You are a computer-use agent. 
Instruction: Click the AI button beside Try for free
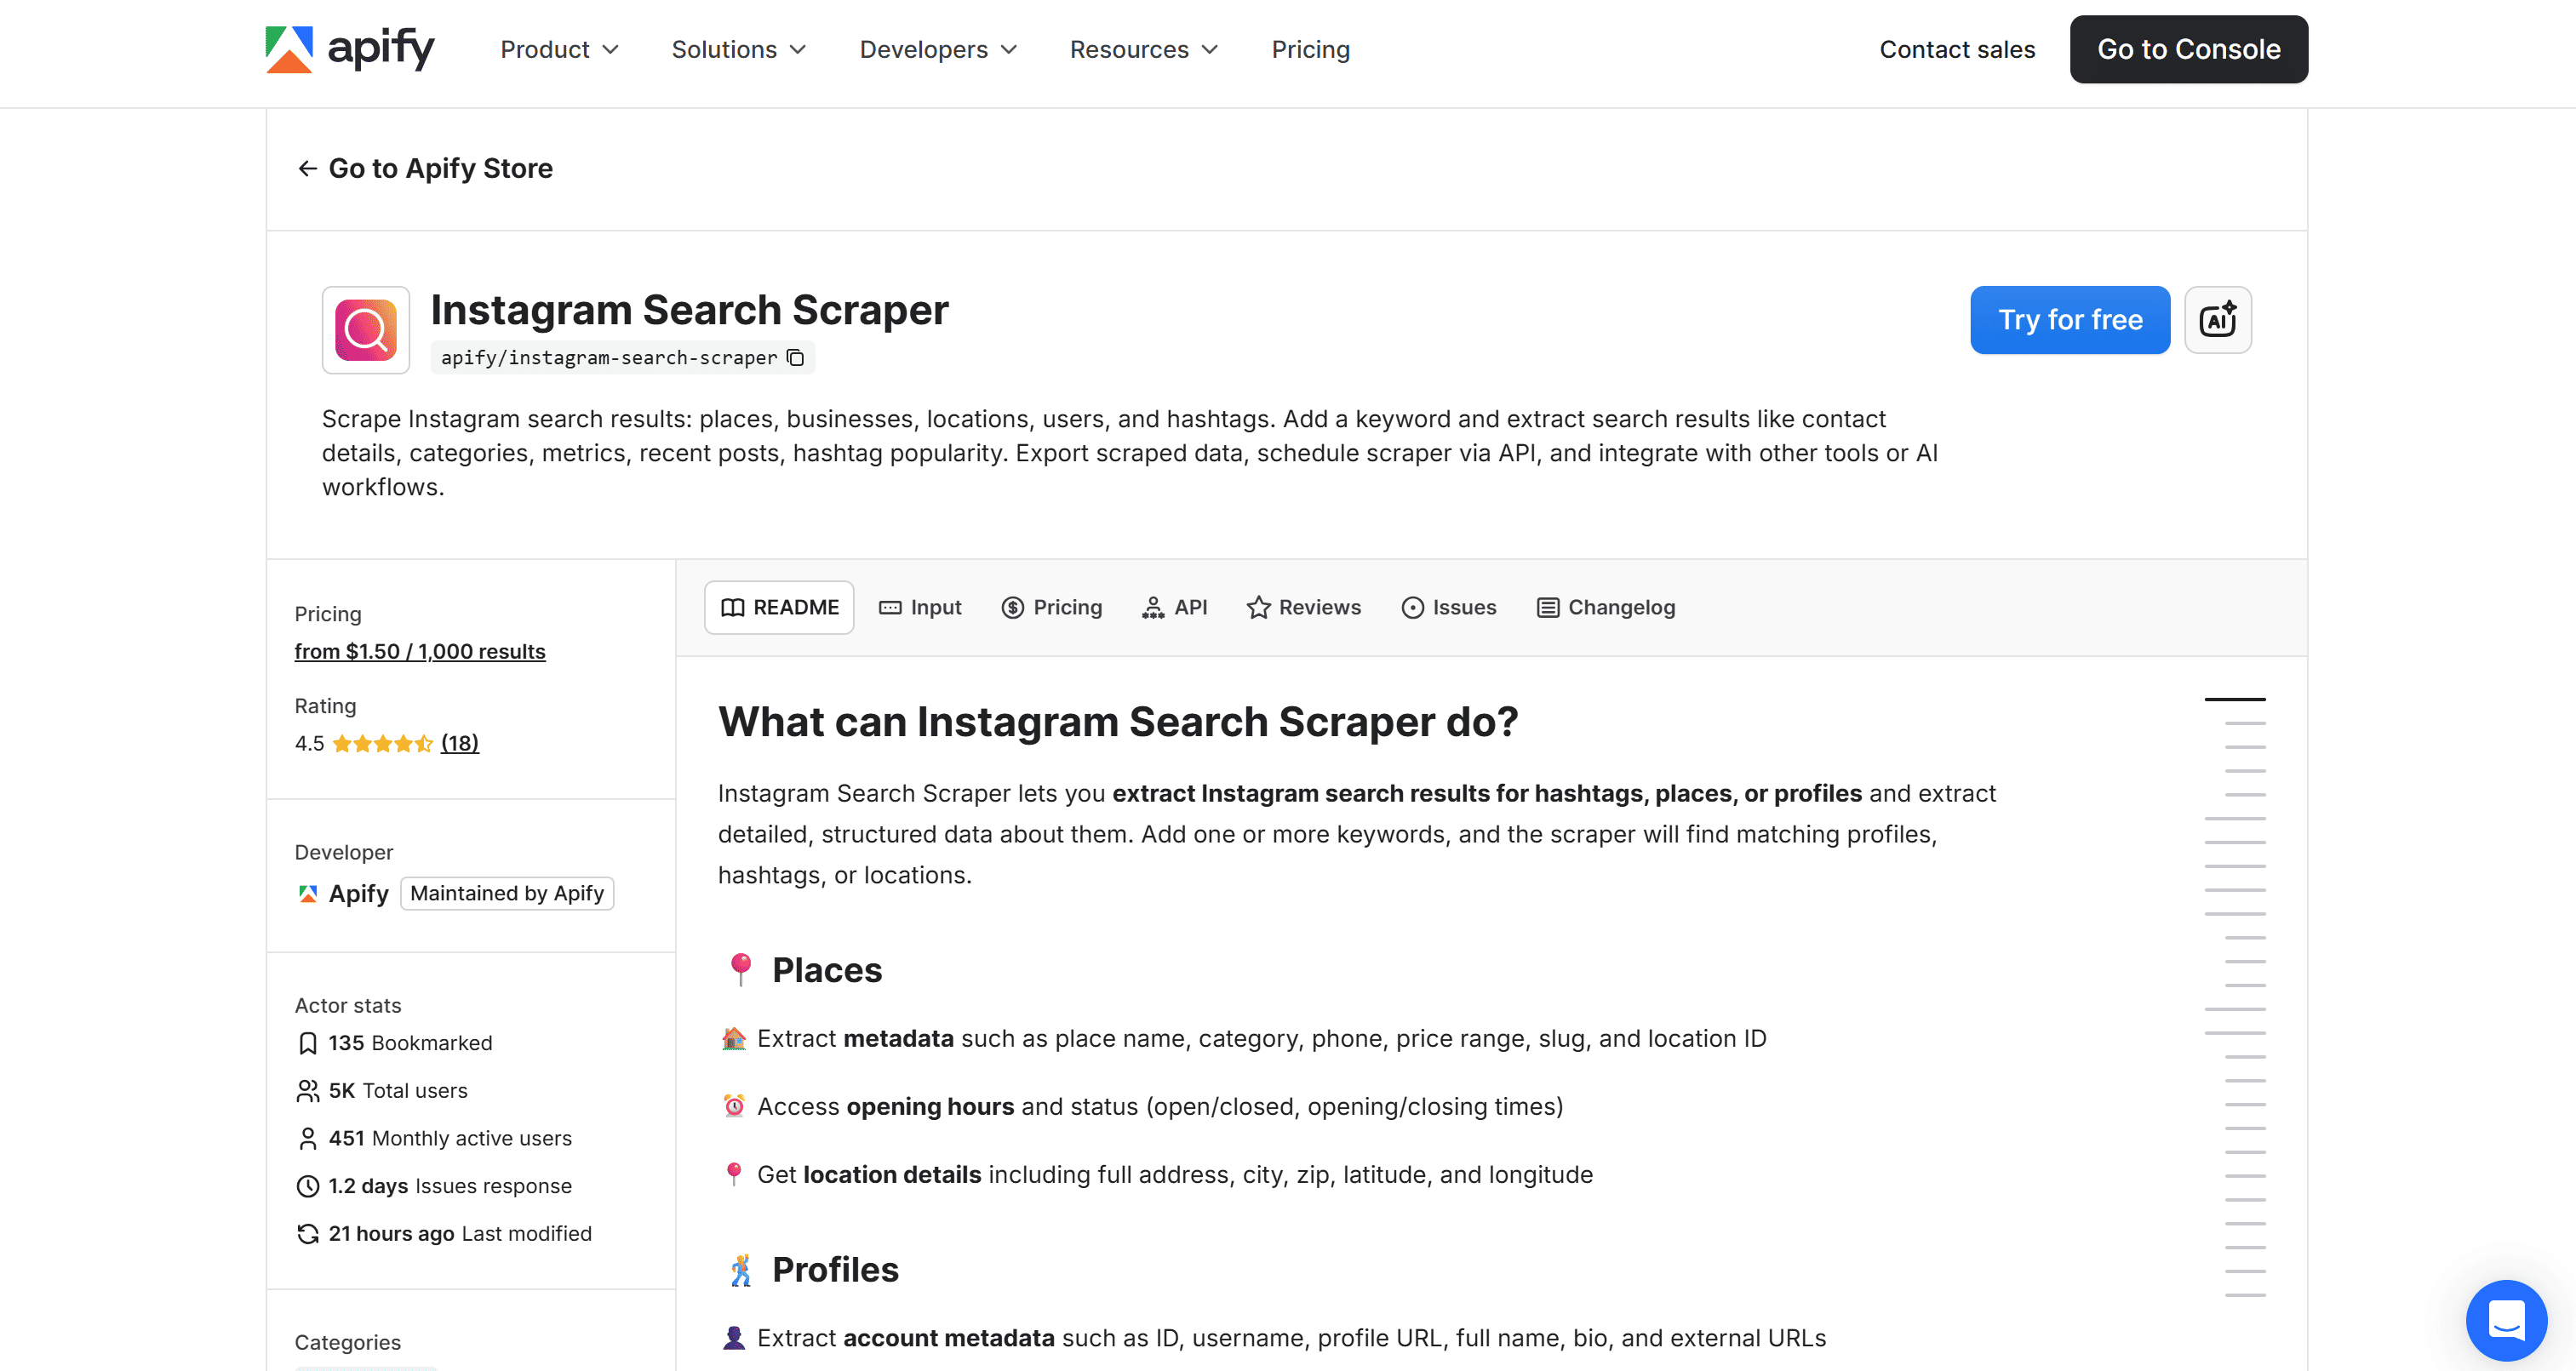[2218, 320]
